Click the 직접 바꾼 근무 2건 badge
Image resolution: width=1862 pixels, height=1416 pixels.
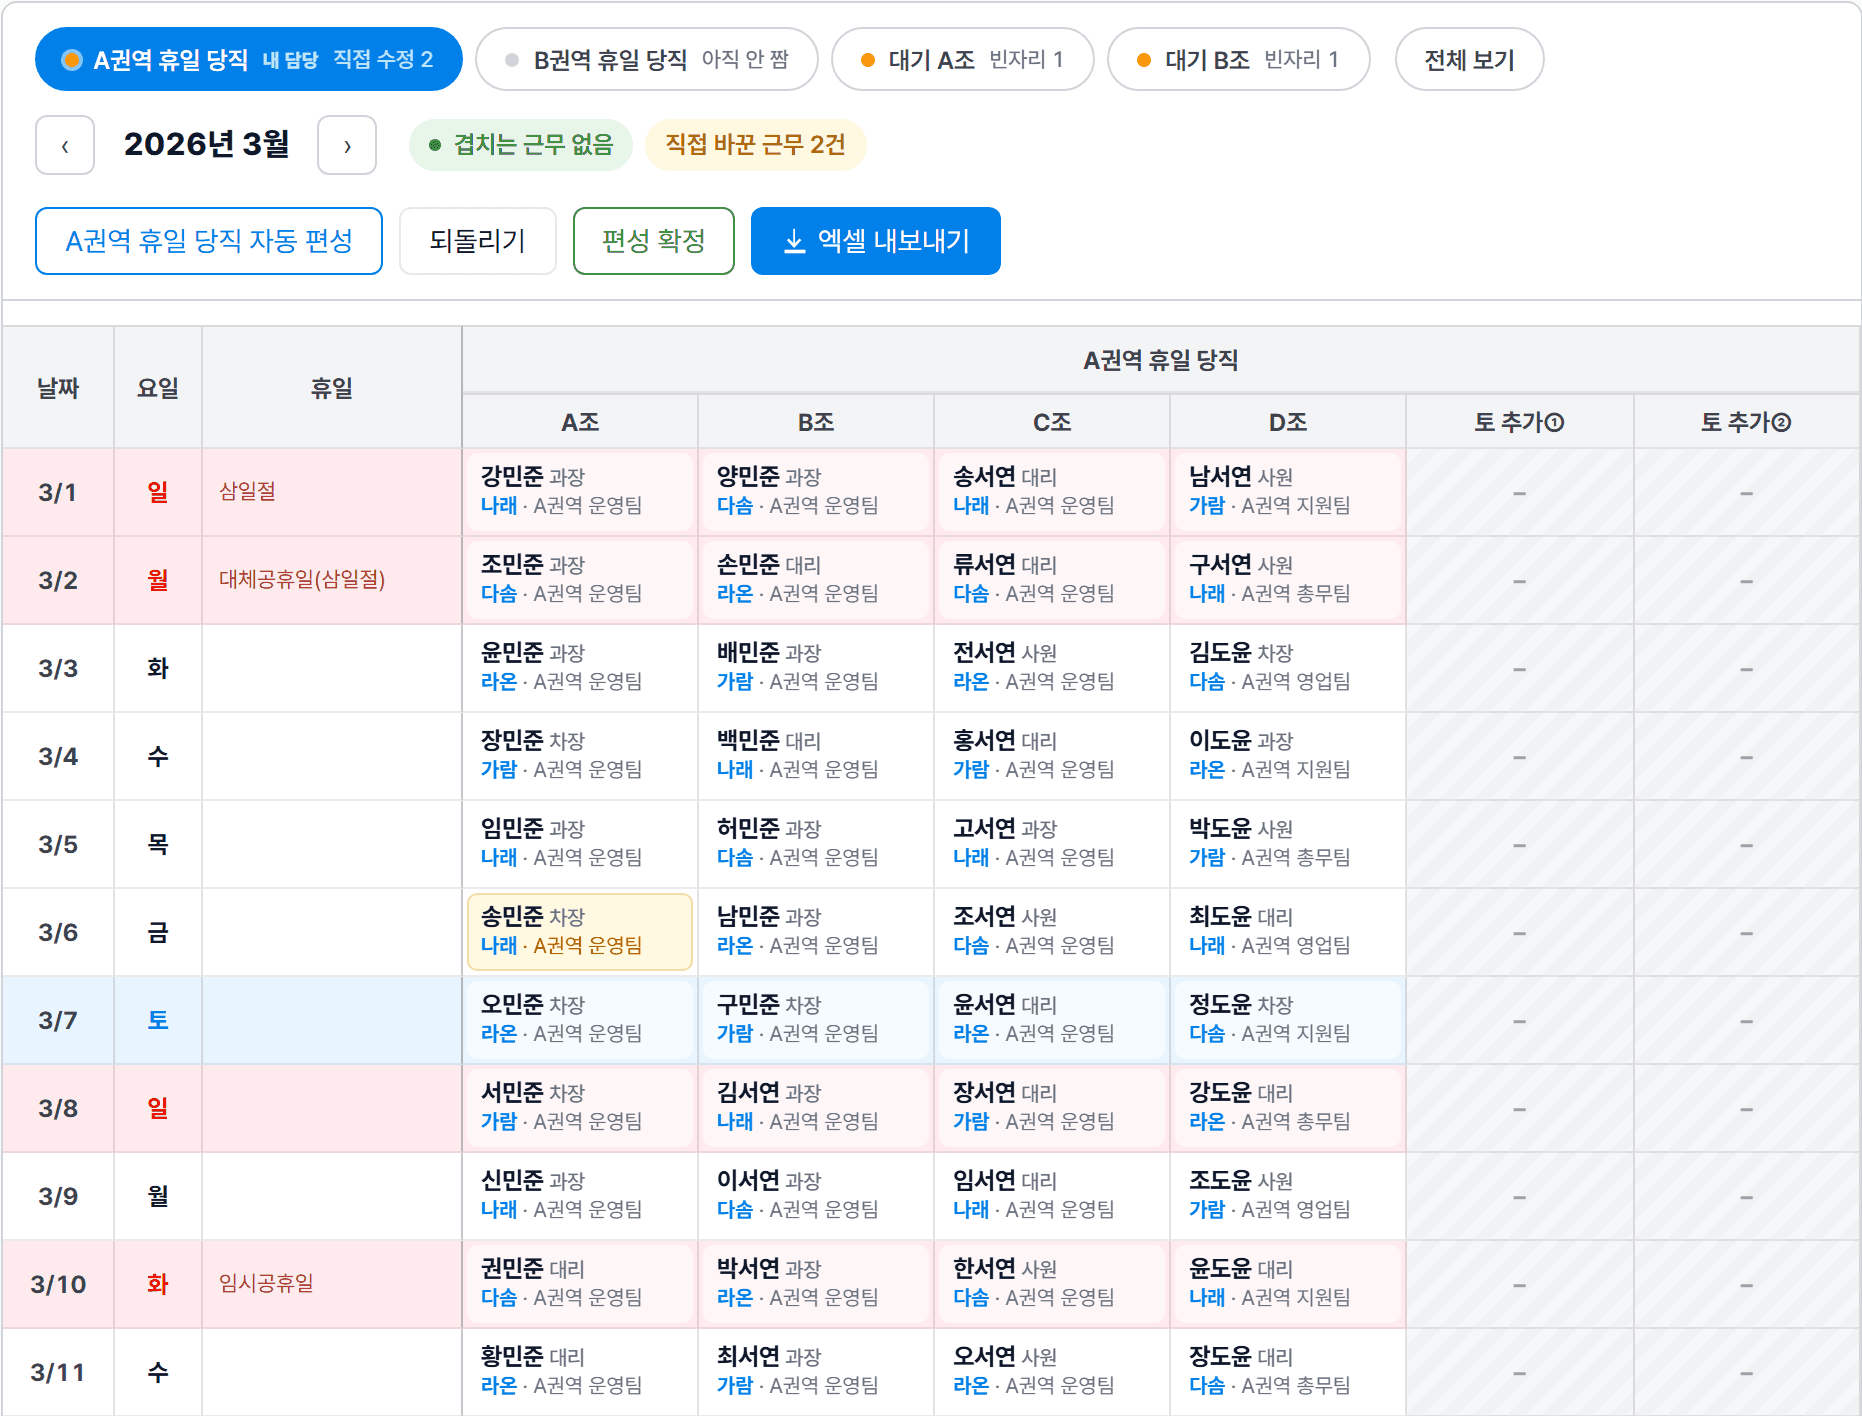tap(756, 145)
